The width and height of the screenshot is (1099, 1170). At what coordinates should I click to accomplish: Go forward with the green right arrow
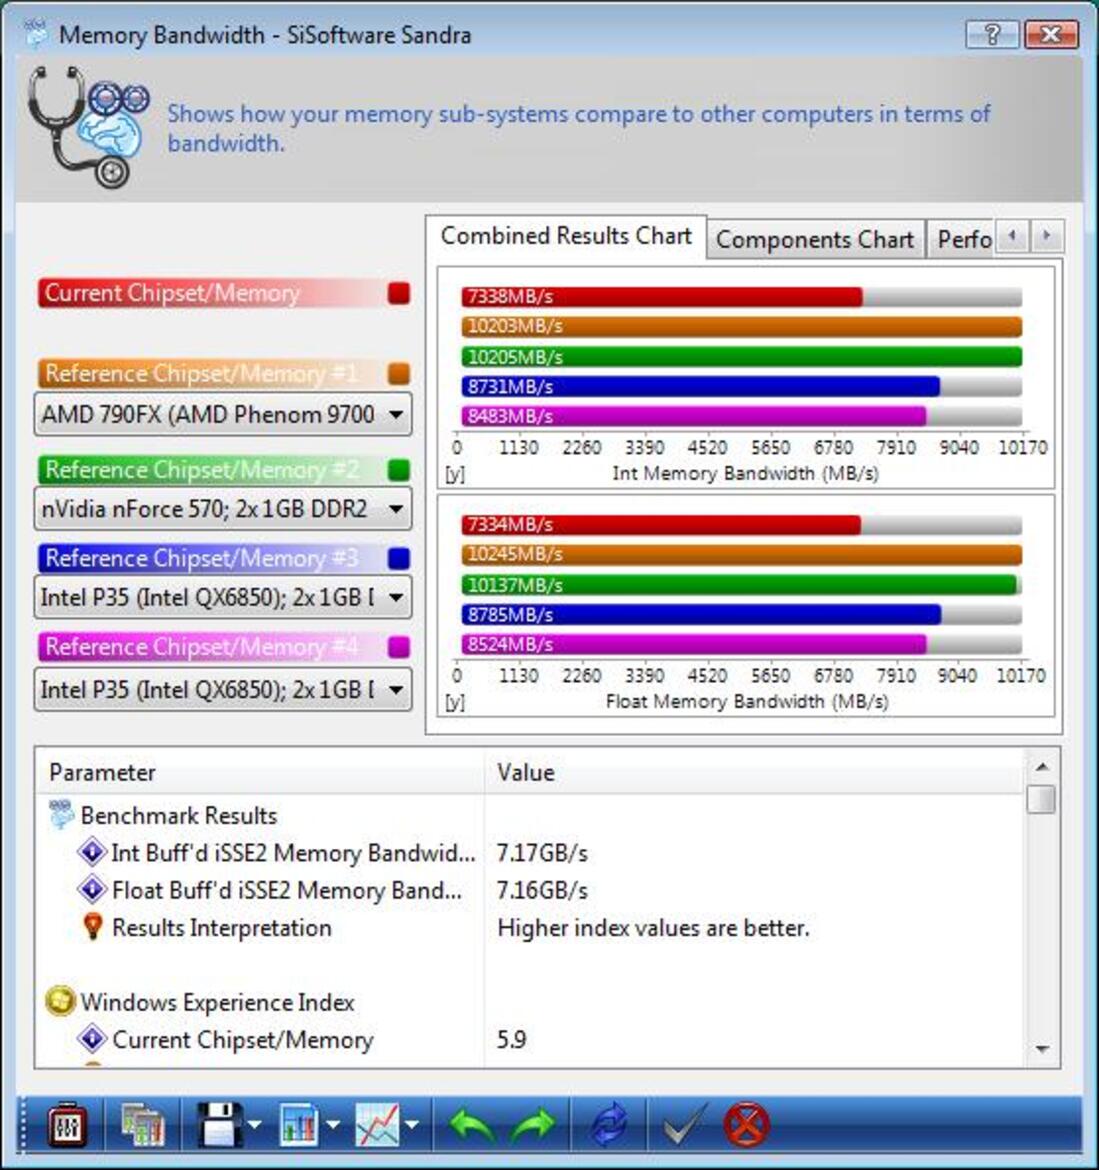[x=533, y=1124]
